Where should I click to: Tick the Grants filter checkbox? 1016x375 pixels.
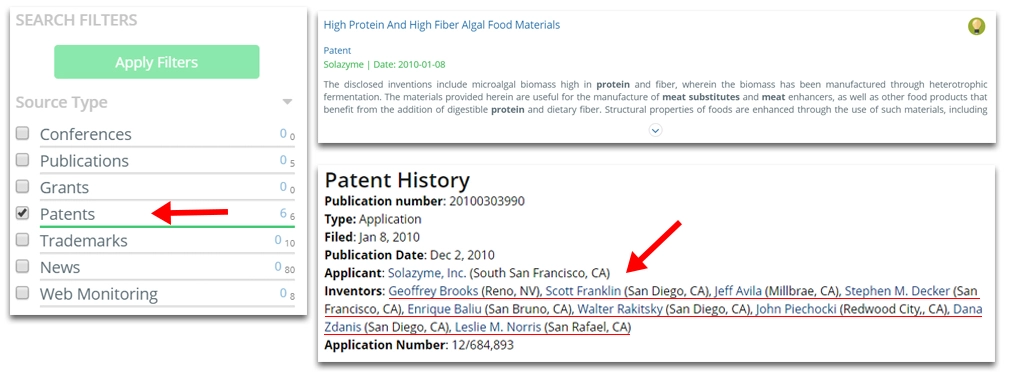pos(23,186)
